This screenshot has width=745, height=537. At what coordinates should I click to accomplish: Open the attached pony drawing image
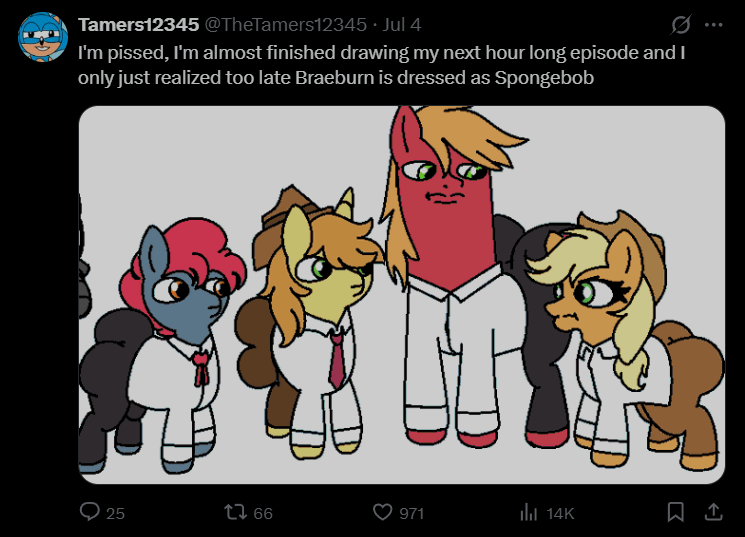402,295
